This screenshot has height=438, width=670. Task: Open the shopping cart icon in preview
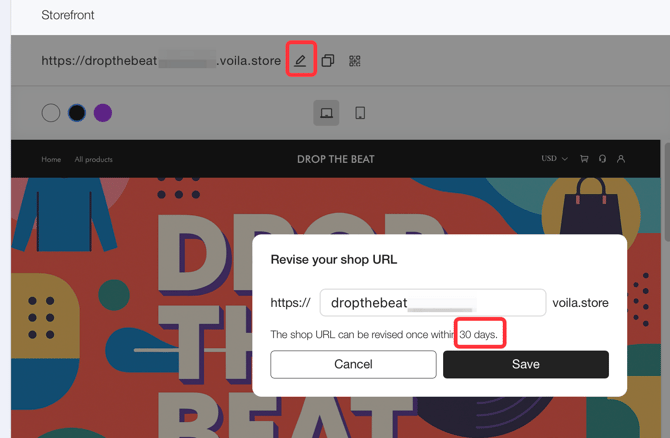coord(584,159)
